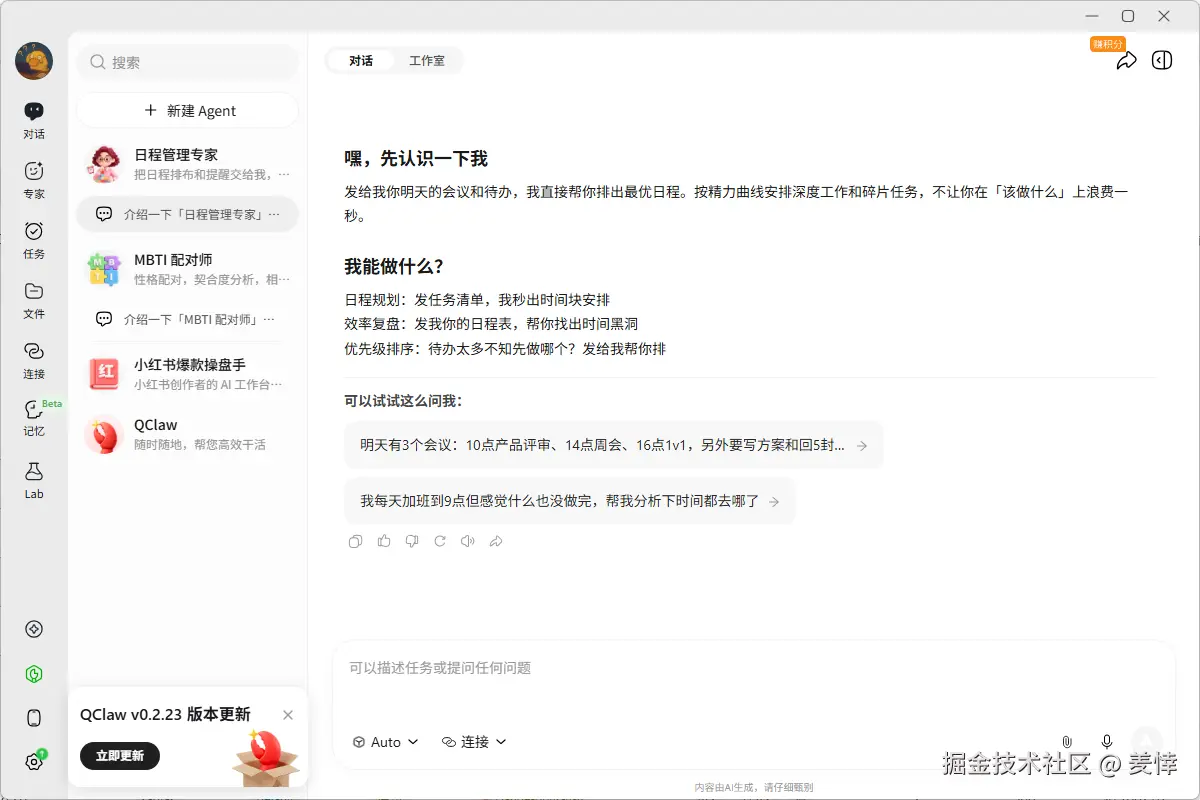The image size is (1200, 800).
Task: Dislike the response with thumbs down
Action: tap(412, 541)
